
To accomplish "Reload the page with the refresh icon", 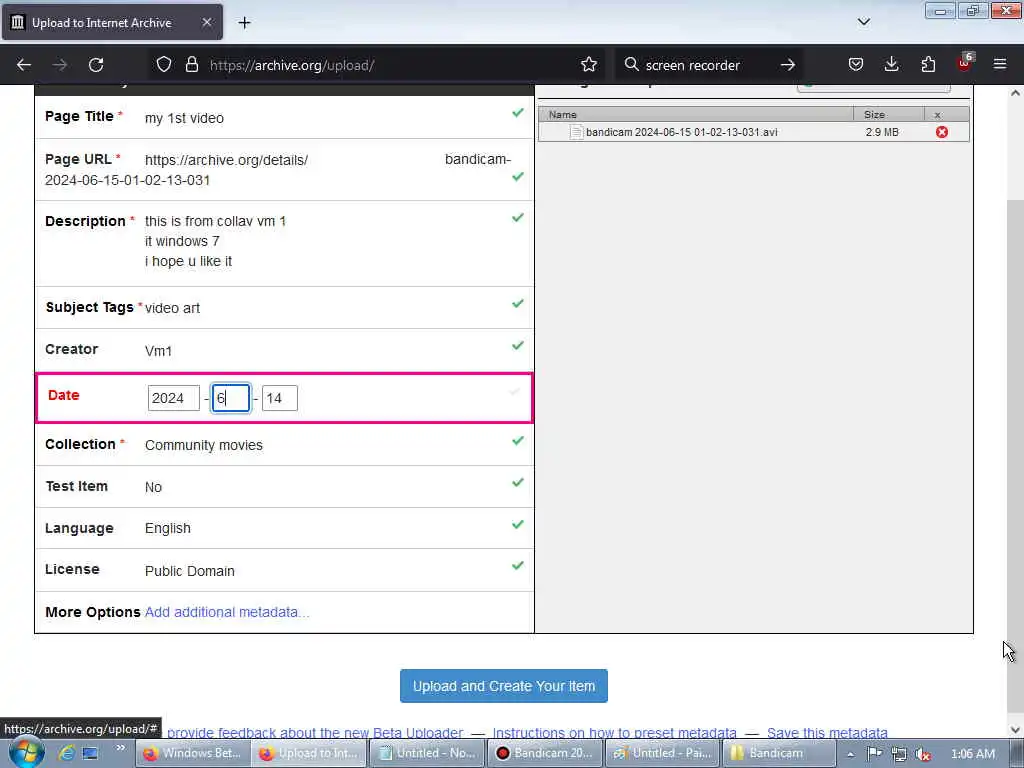I will click(x=96, y=65).
